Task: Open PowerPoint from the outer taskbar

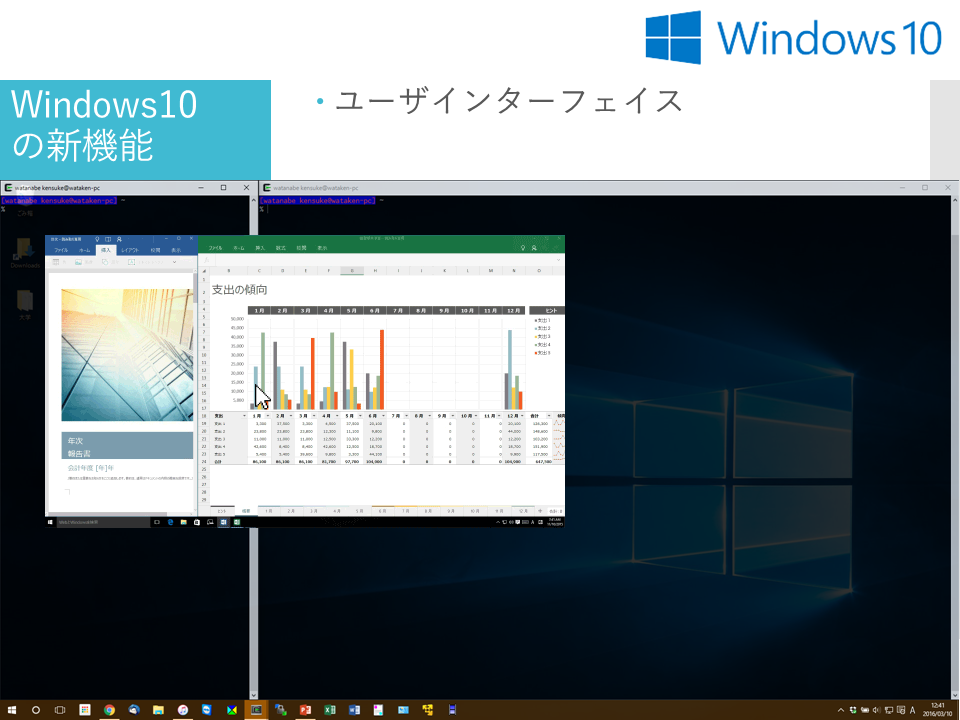Action: (305, 710)
